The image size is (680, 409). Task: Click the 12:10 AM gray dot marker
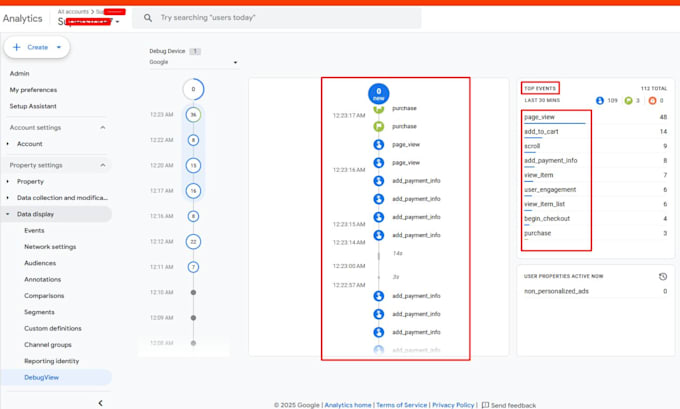point(193,292)
